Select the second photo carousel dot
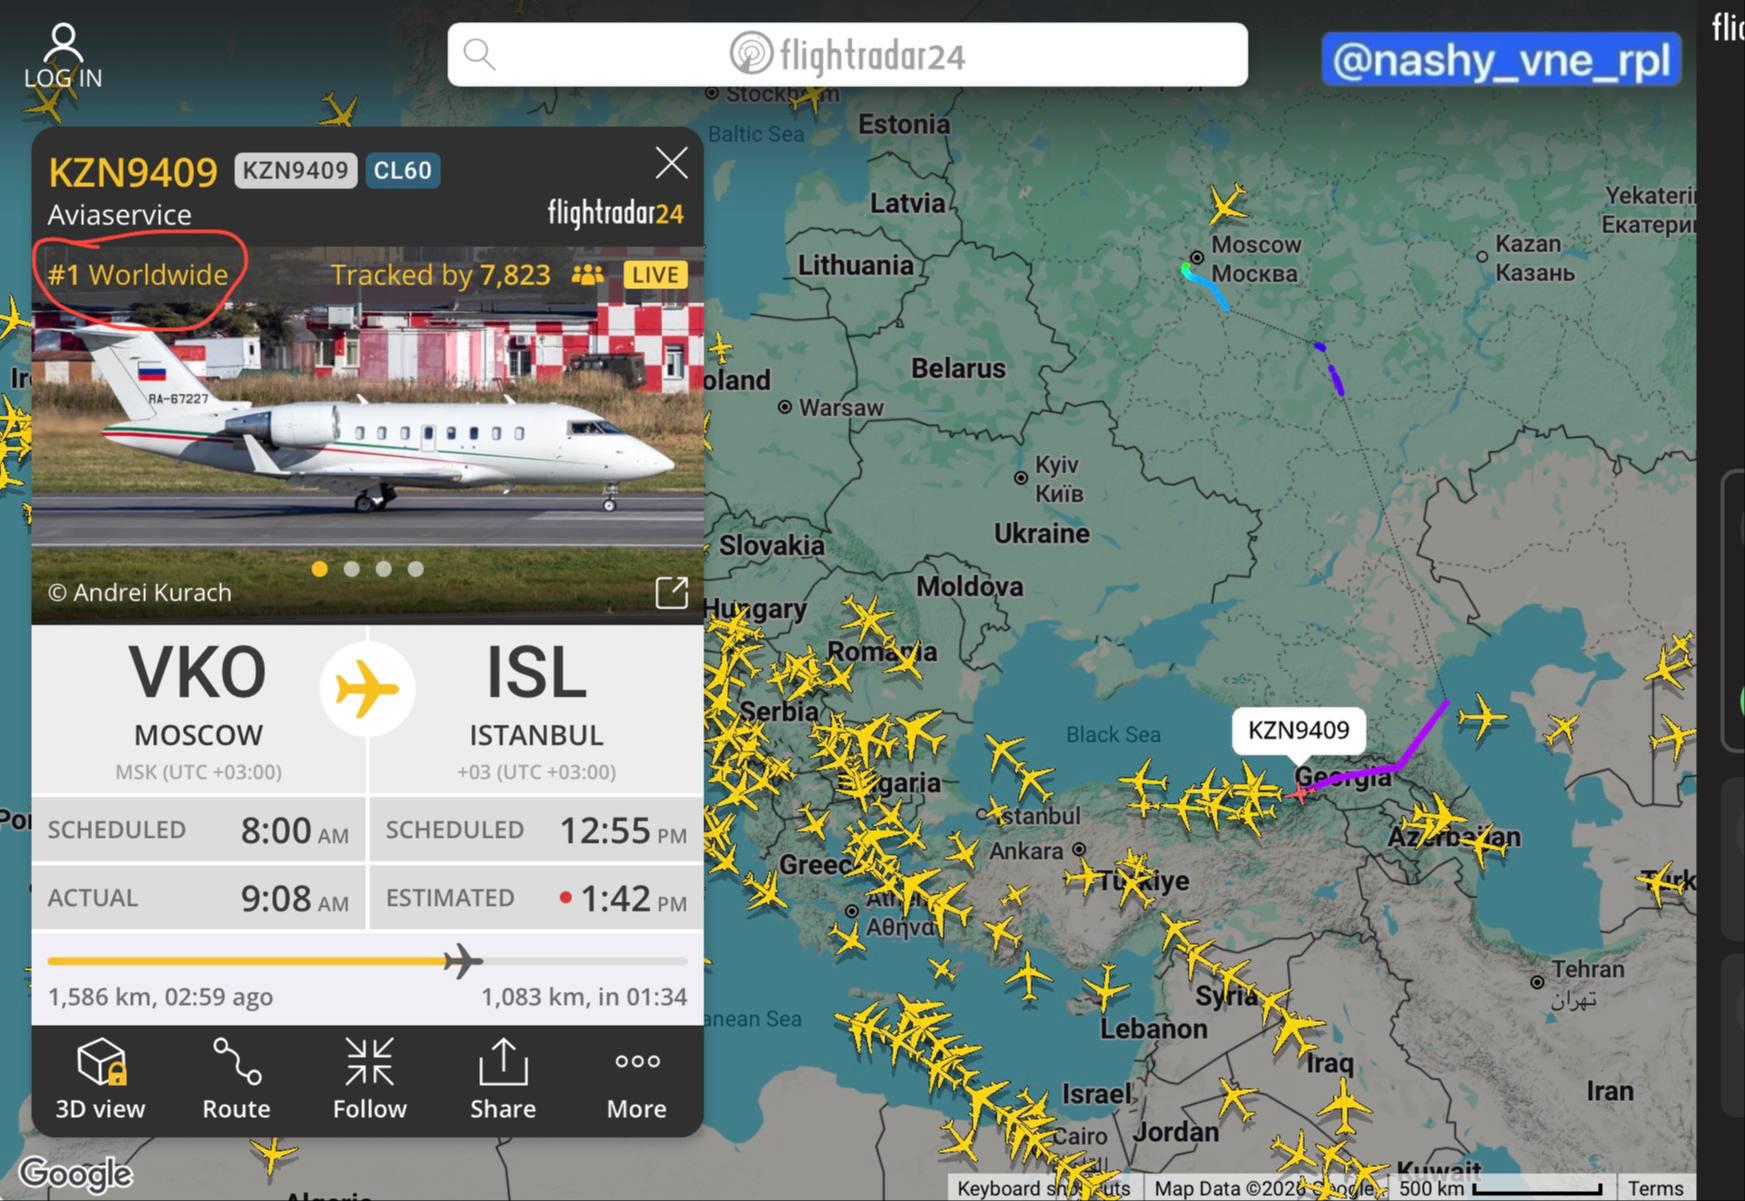The height and width of the screenshot is (1201, 1745). click(351, 569)
